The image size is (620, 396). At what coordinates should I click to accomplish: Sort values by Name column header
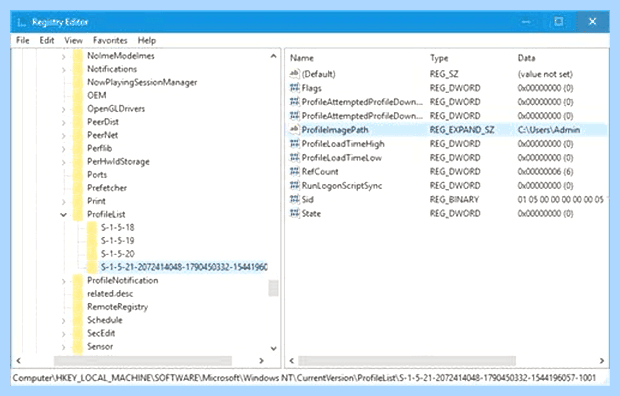tap(302, 58)
